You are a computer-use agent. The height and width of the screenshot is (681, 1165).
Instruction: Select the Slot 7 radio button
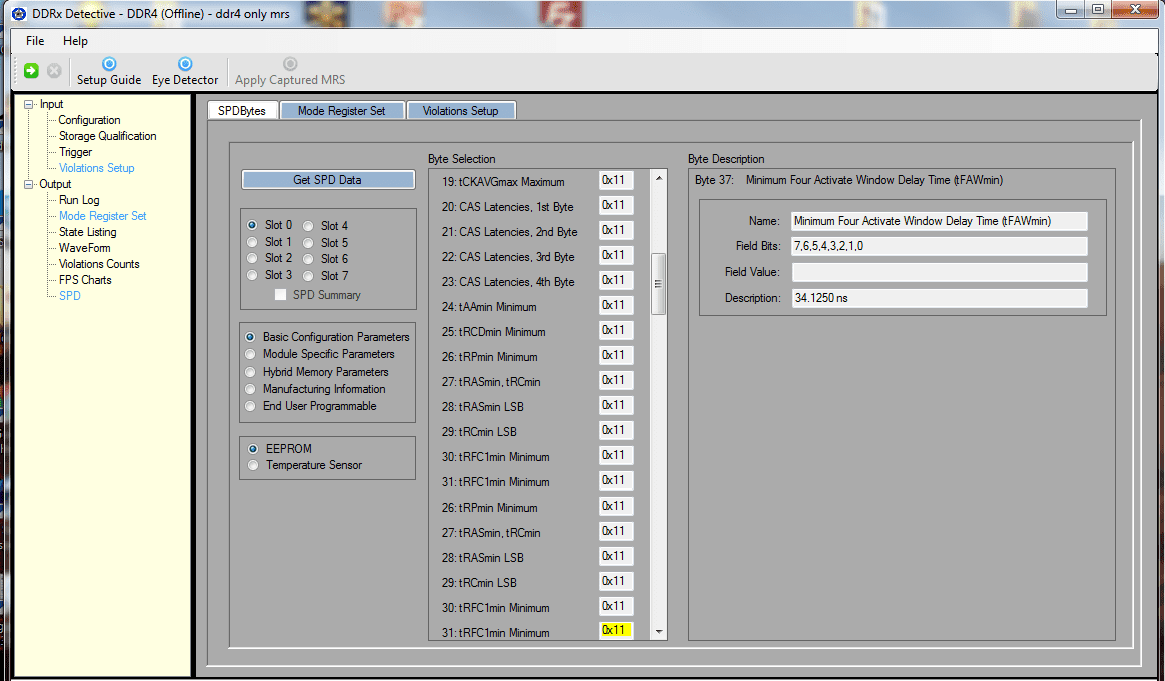pyautogui.click(x=308, y=276)
